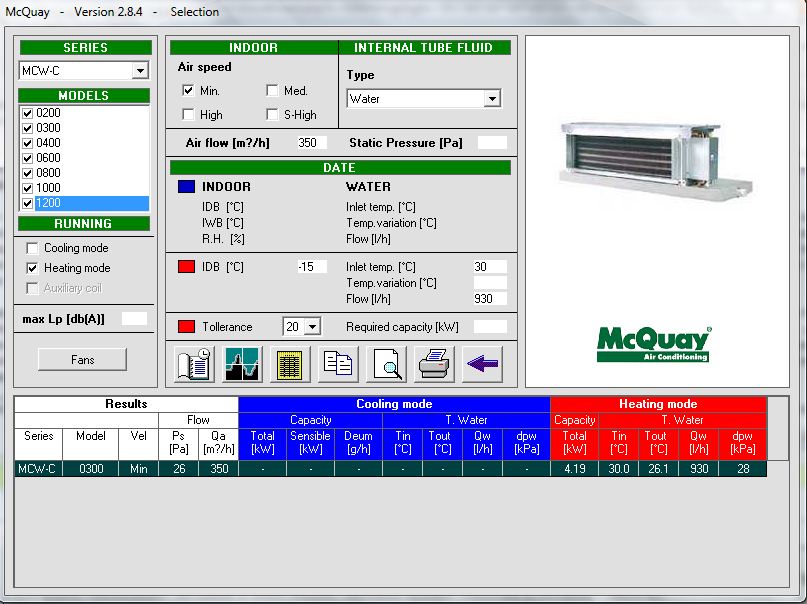
Task: Click the heating Flow 930 field
Action: click(x=490, y=298)
